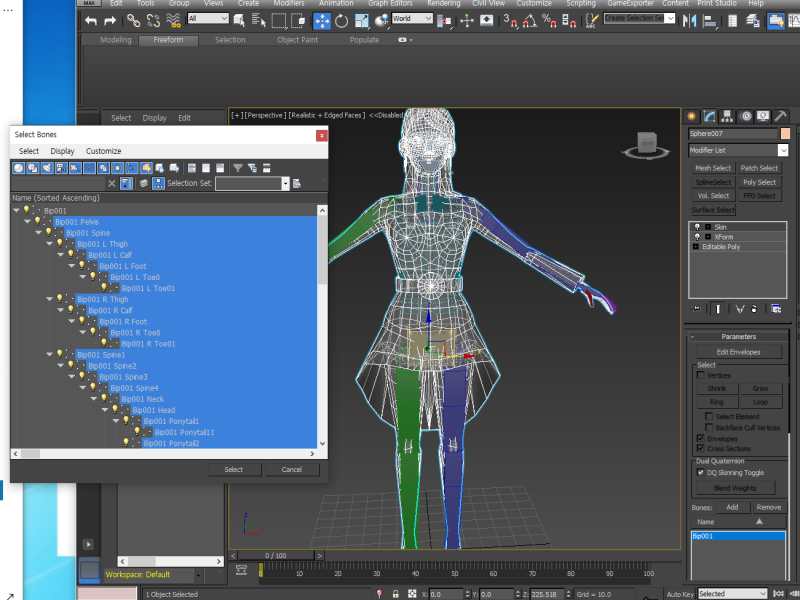Disable DQ Skinning Toggle checkbox
This screenshot has height=600, width=800.
point(699,472)
